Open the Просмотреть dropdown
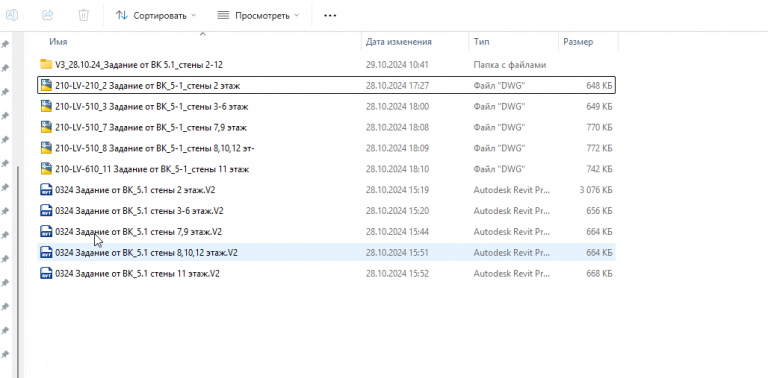Image resolution: width=768 pixels, height=378 pixels. tap(258, 16)
